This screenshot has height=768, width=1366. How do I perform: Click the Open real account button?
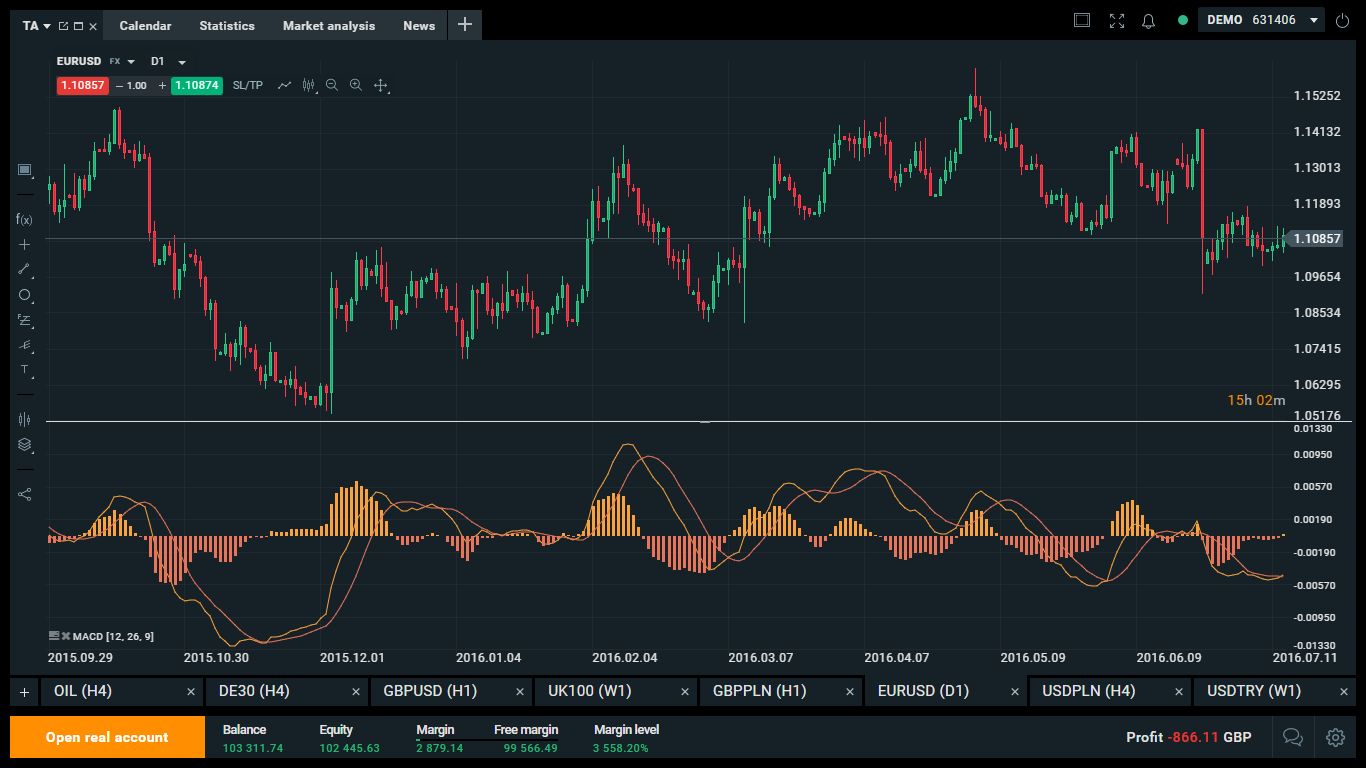click(x=107, y=737)
